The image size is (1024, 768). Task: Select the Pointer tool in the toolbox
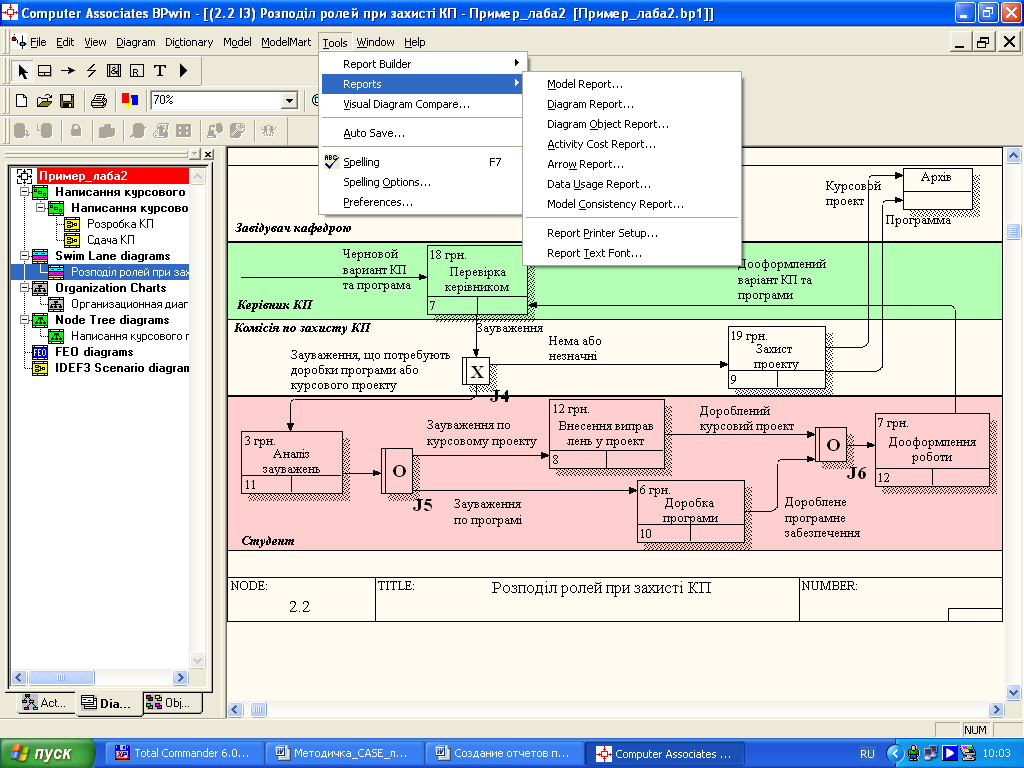pyautogui.click(x=23, y=71)
